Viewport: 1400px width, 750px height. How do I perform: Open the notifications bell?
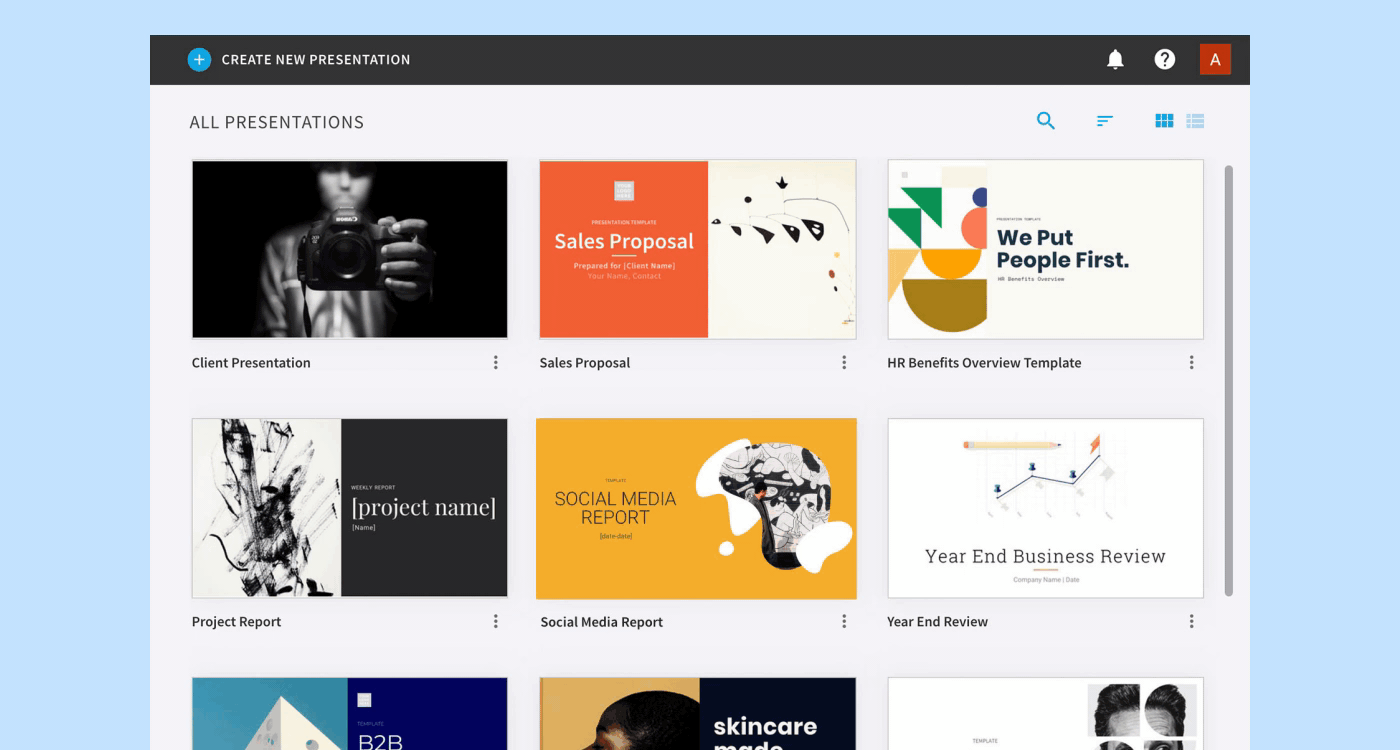point(1115,60)
